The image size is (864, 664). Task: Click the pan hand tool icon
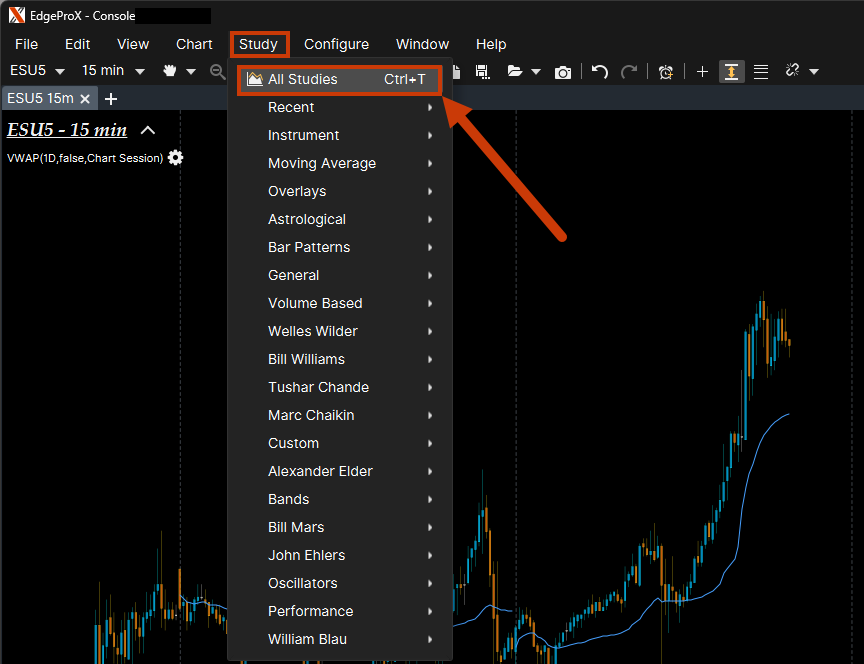coord(171,71)
